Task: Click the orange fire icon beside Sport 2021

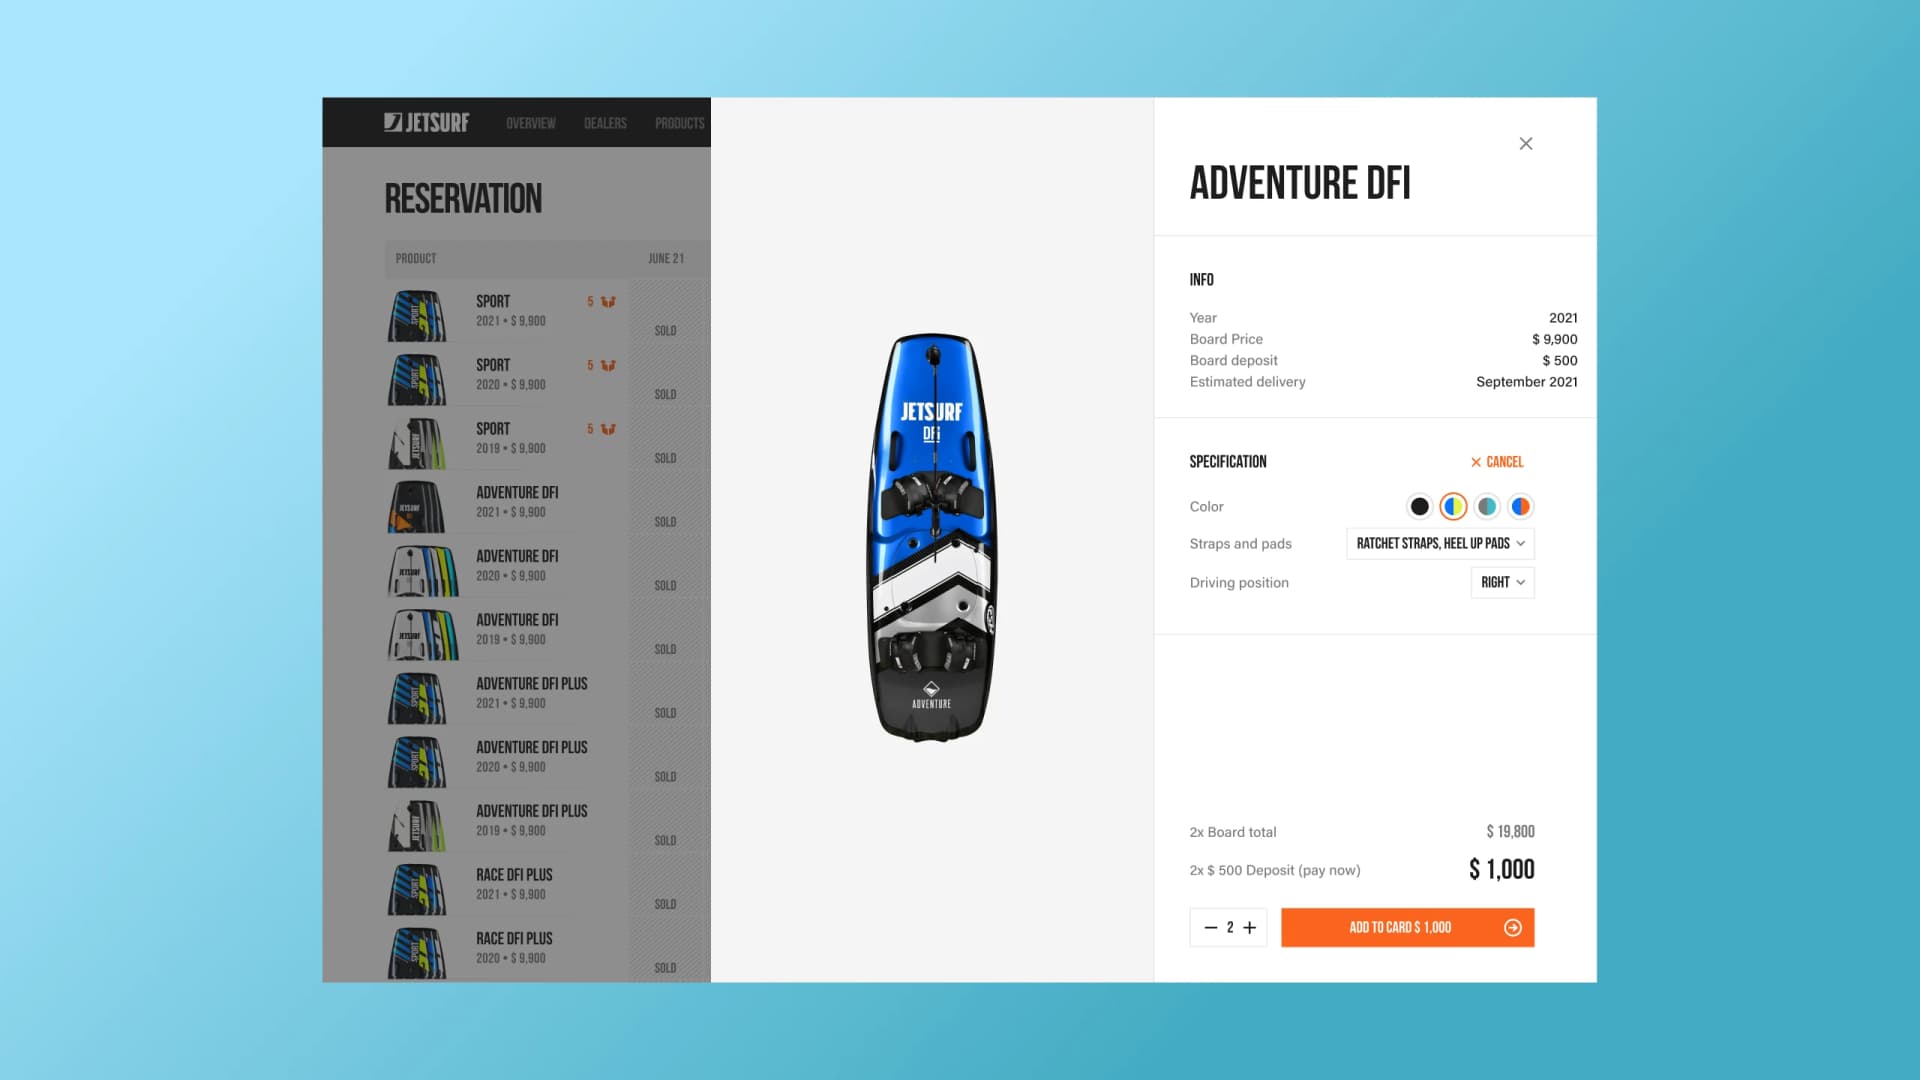Action: [x=608, y=302]
